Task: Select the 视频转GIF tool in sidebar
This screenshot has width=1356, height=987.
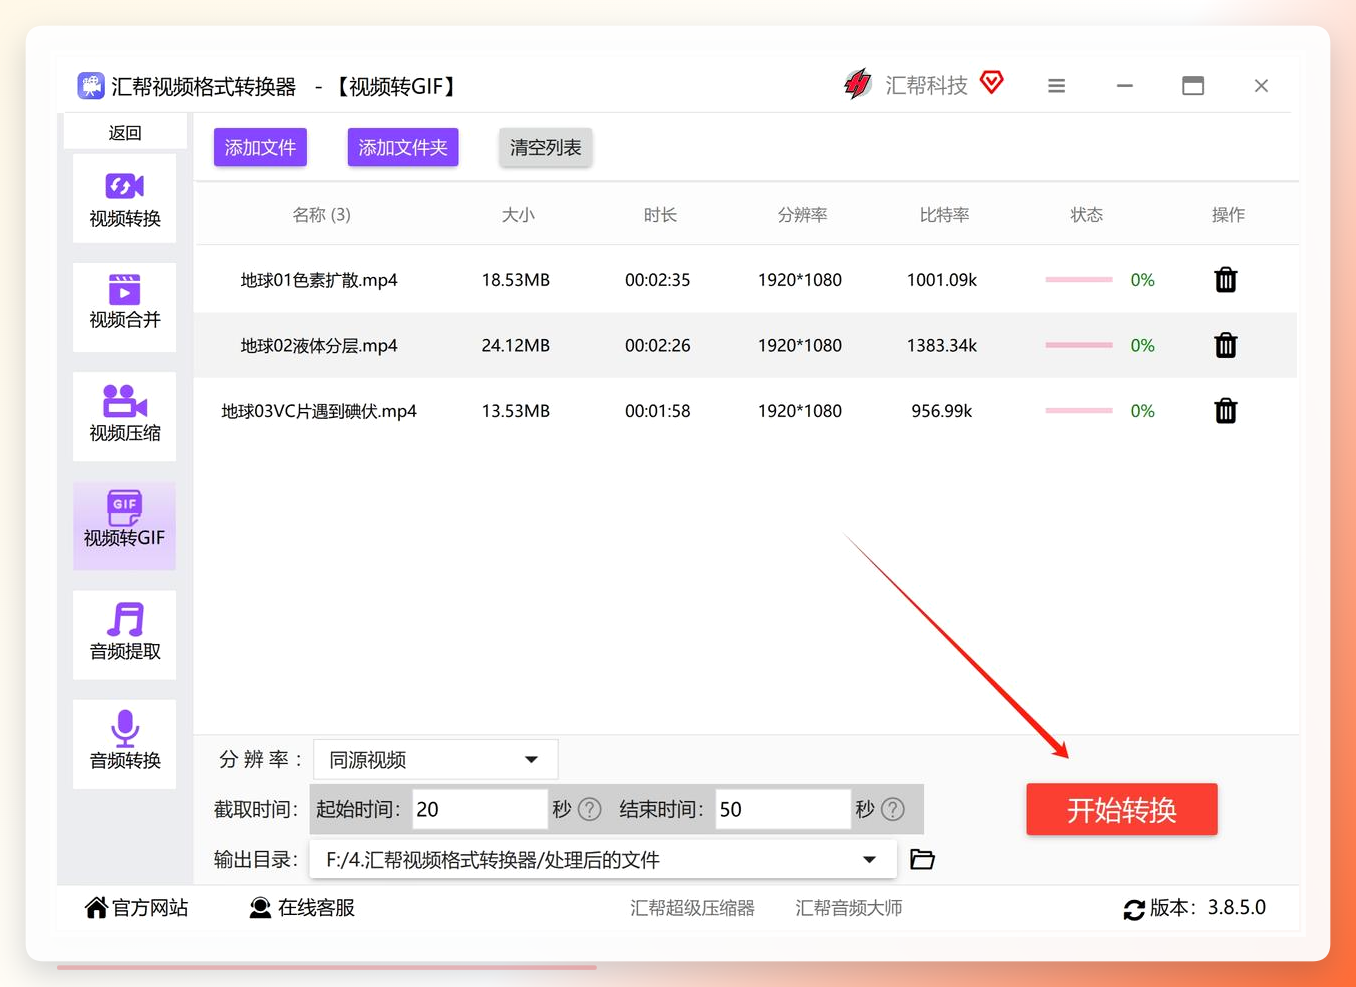Action: pyautogui.click(x=124, y=526)
